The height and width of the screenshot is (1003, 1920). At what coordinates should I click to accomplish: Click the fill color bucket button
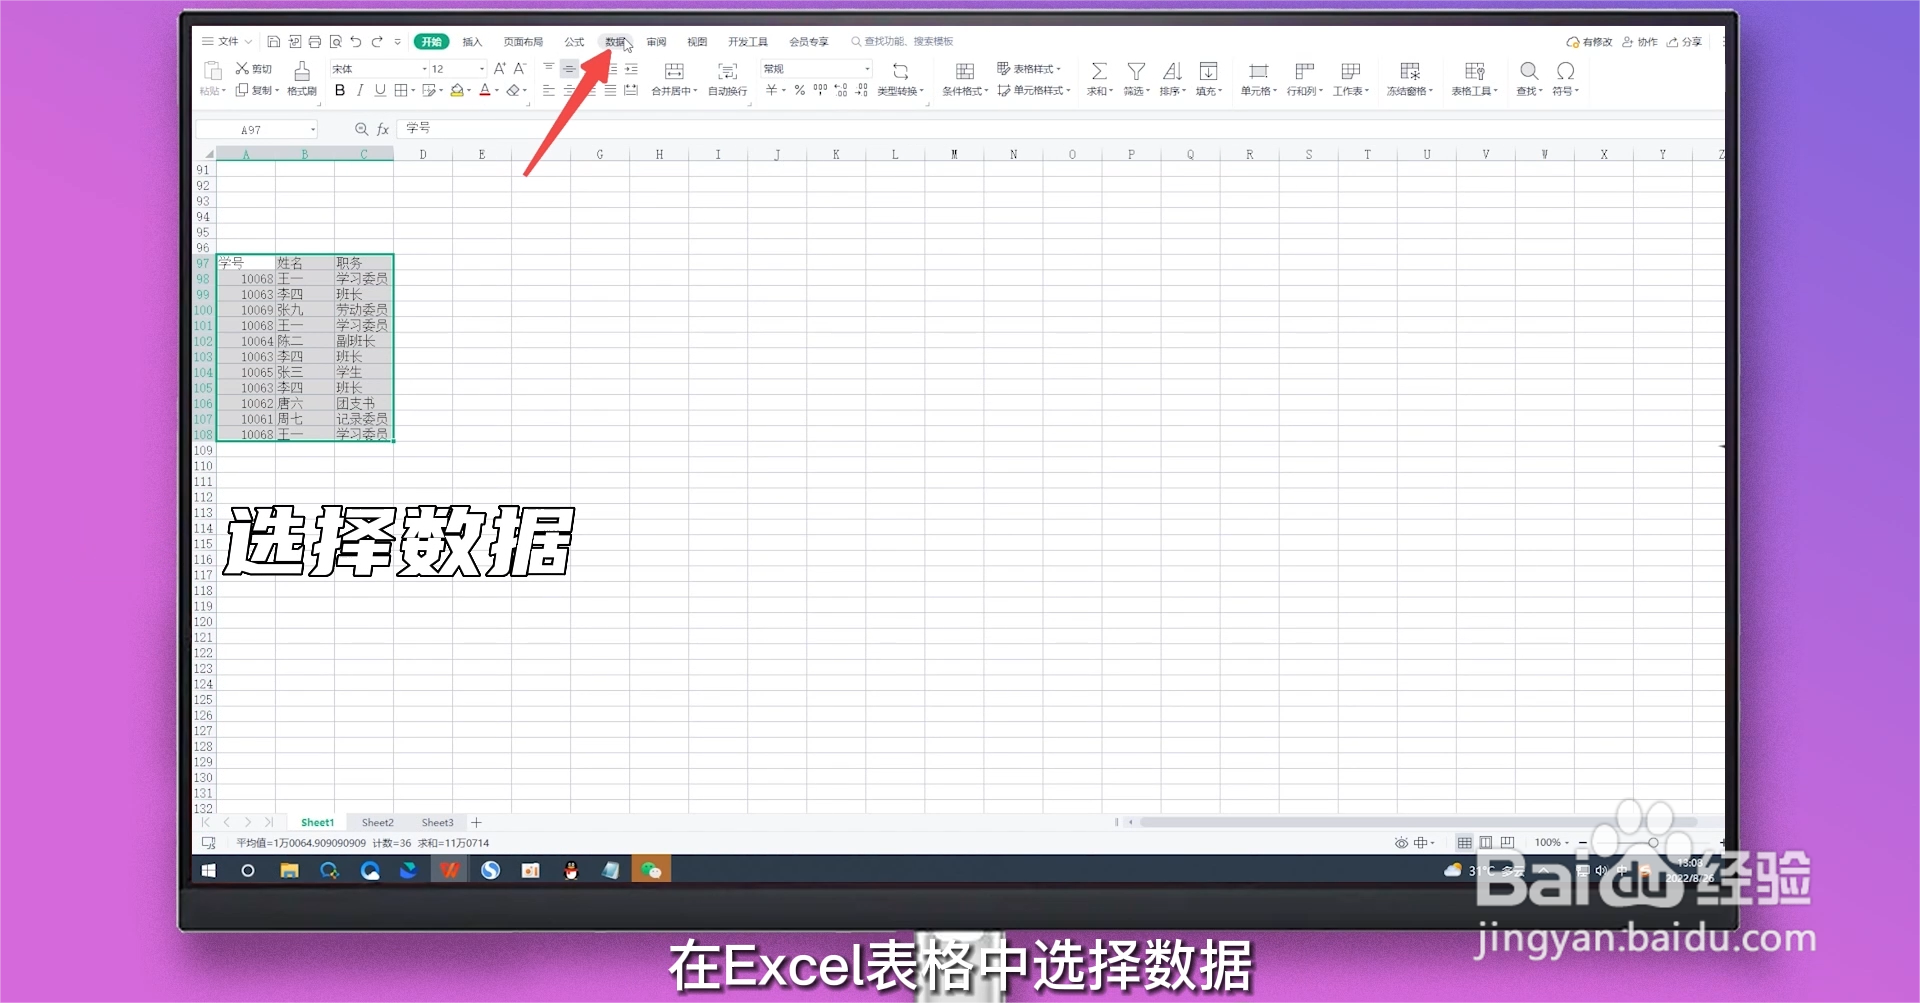tap(457, 90)
